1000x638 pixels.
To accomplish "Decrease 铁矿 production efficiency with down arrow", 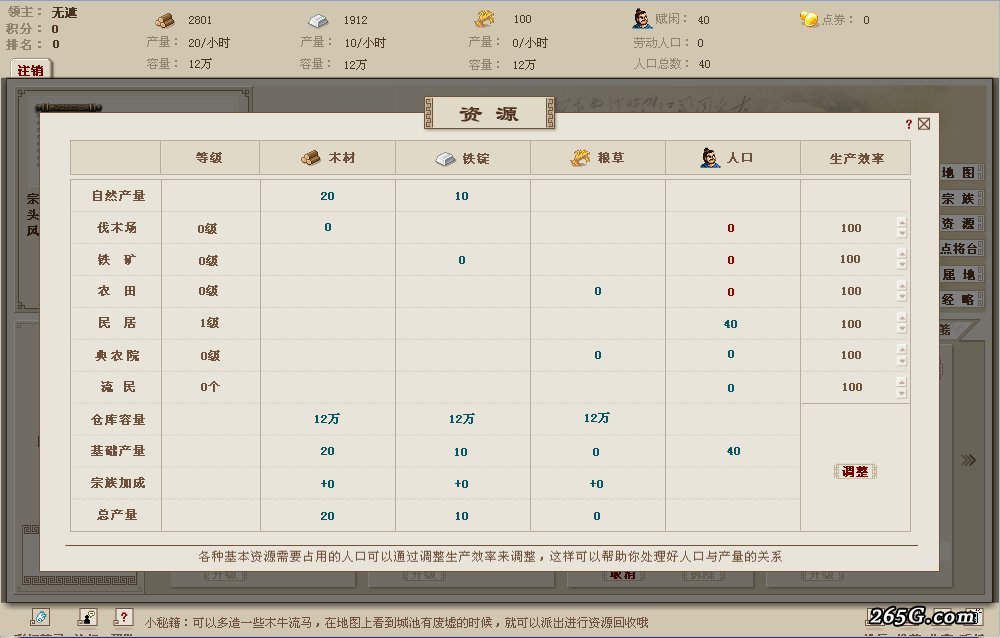I will tap(902, 265).
